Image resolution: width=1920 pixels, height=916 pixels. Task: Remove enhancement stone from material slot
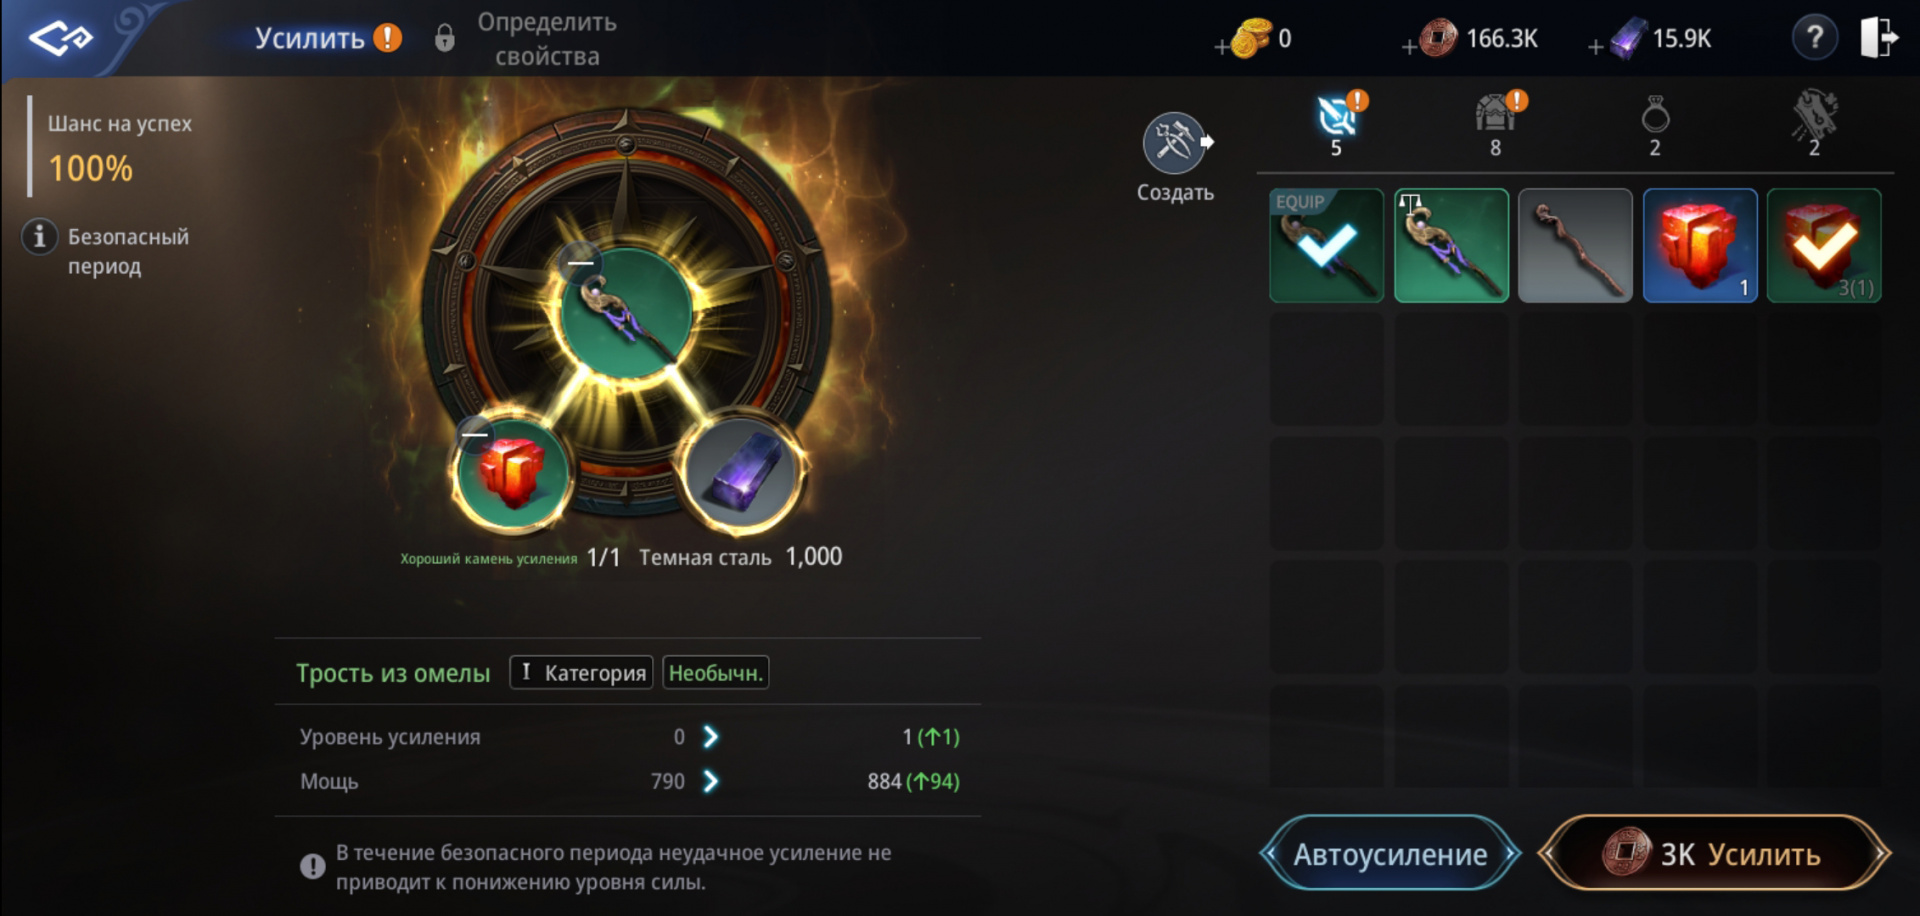[x=475, y=435]
